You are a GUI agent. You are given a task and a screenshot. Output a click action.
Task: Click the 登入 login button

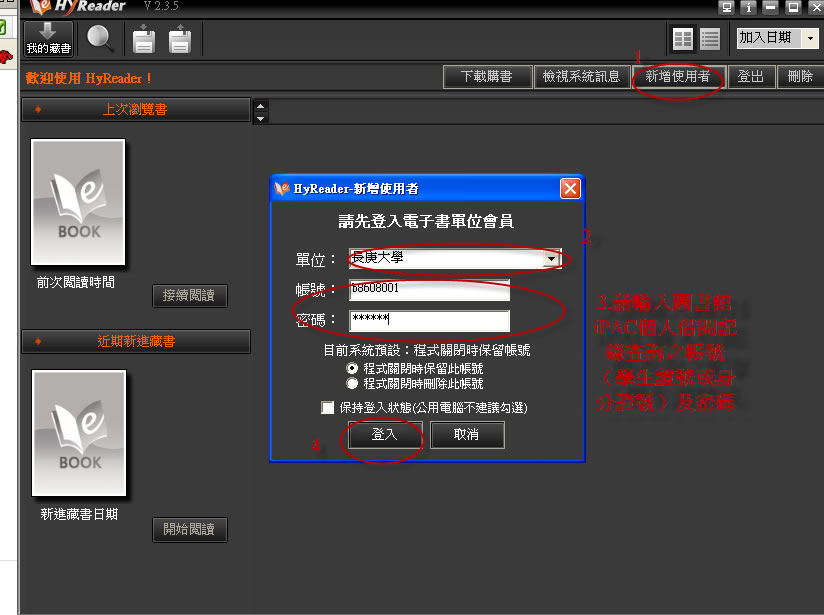(385, 434)
